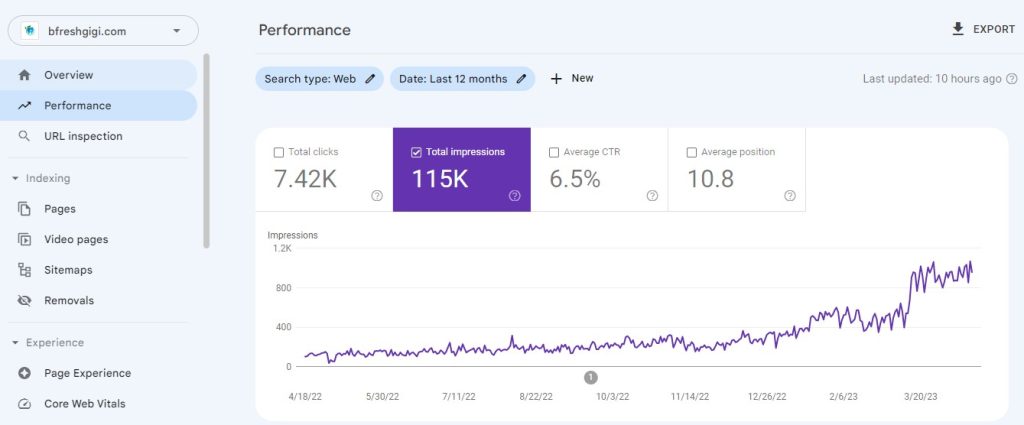1024x425 pixels.
Task: Click the Export download icon
Action: [958, 30]
